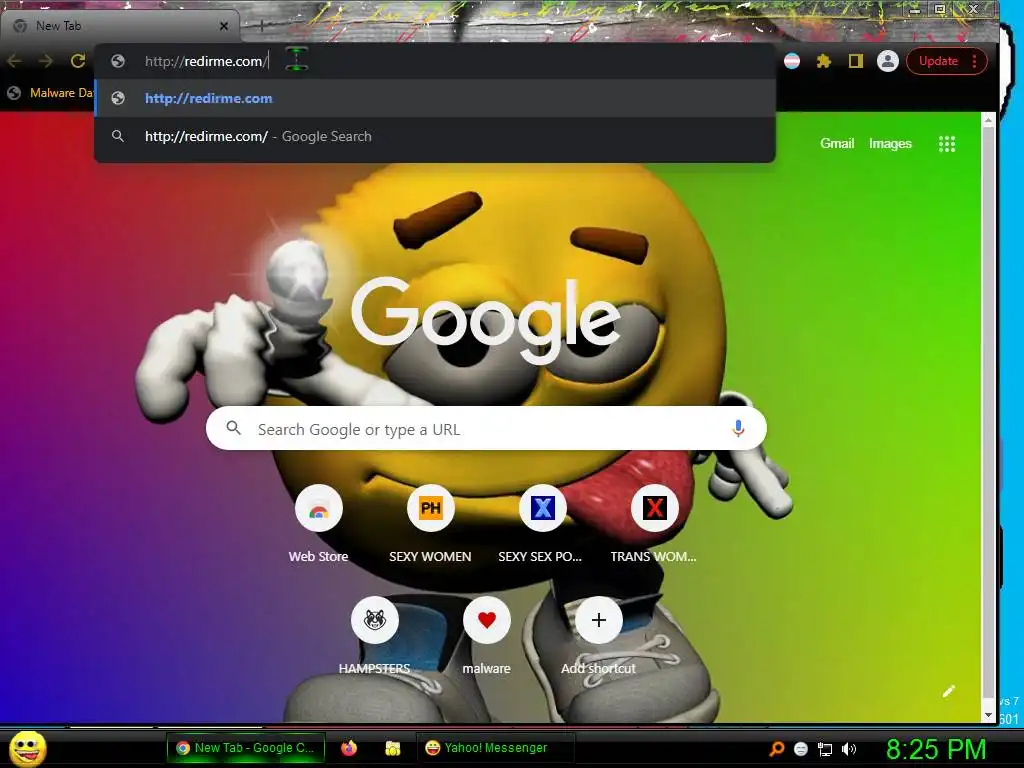Open the profile avatar menu
The image size is (1024, 768).
(888, 61)
